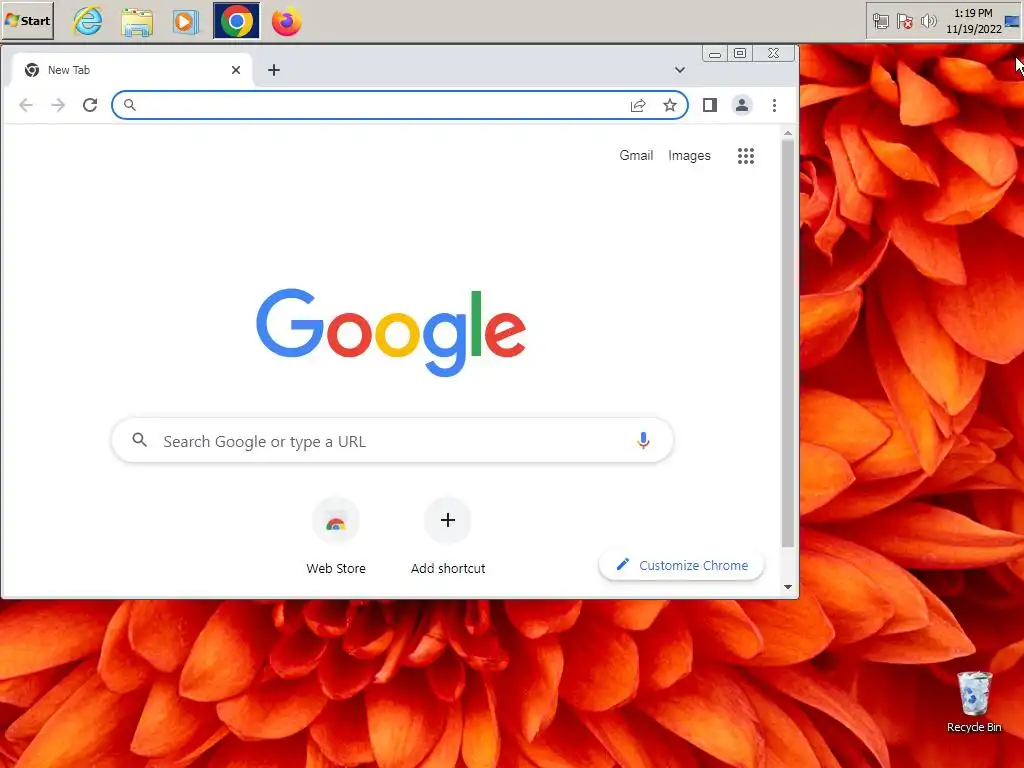Open Chrome's three-dot menu
The image size is (1024, 768).
774,105
